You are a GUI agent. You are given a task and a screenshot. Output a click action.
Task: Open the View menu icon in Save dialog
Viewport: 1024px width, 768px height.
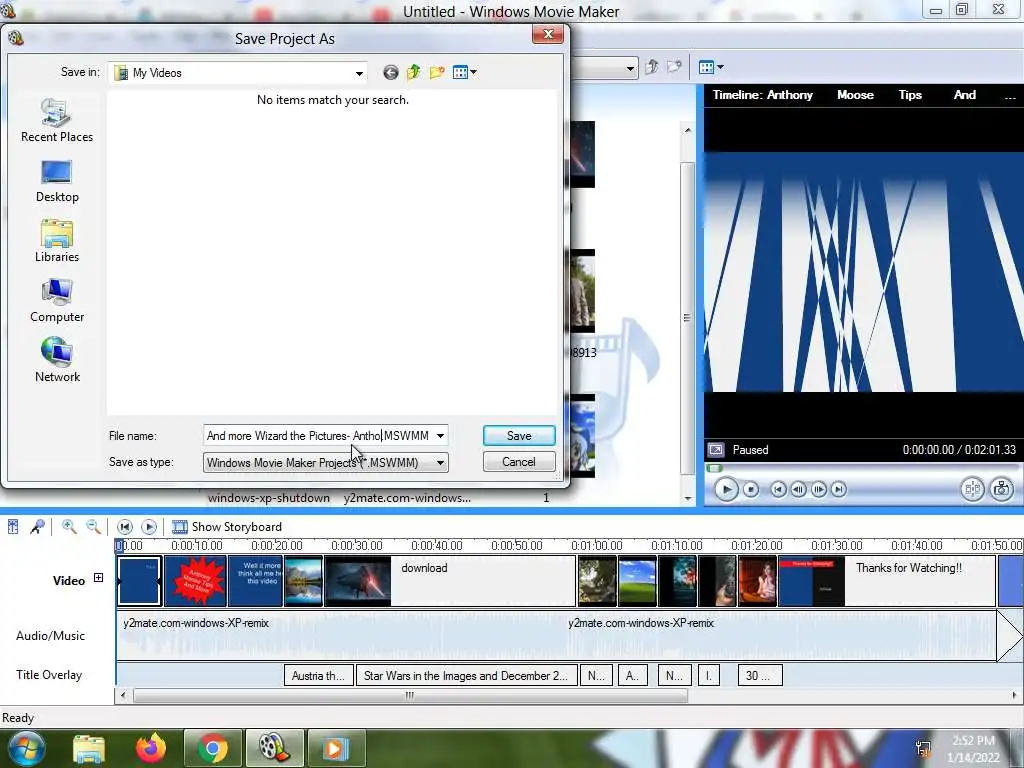click(x=464, y=72)
